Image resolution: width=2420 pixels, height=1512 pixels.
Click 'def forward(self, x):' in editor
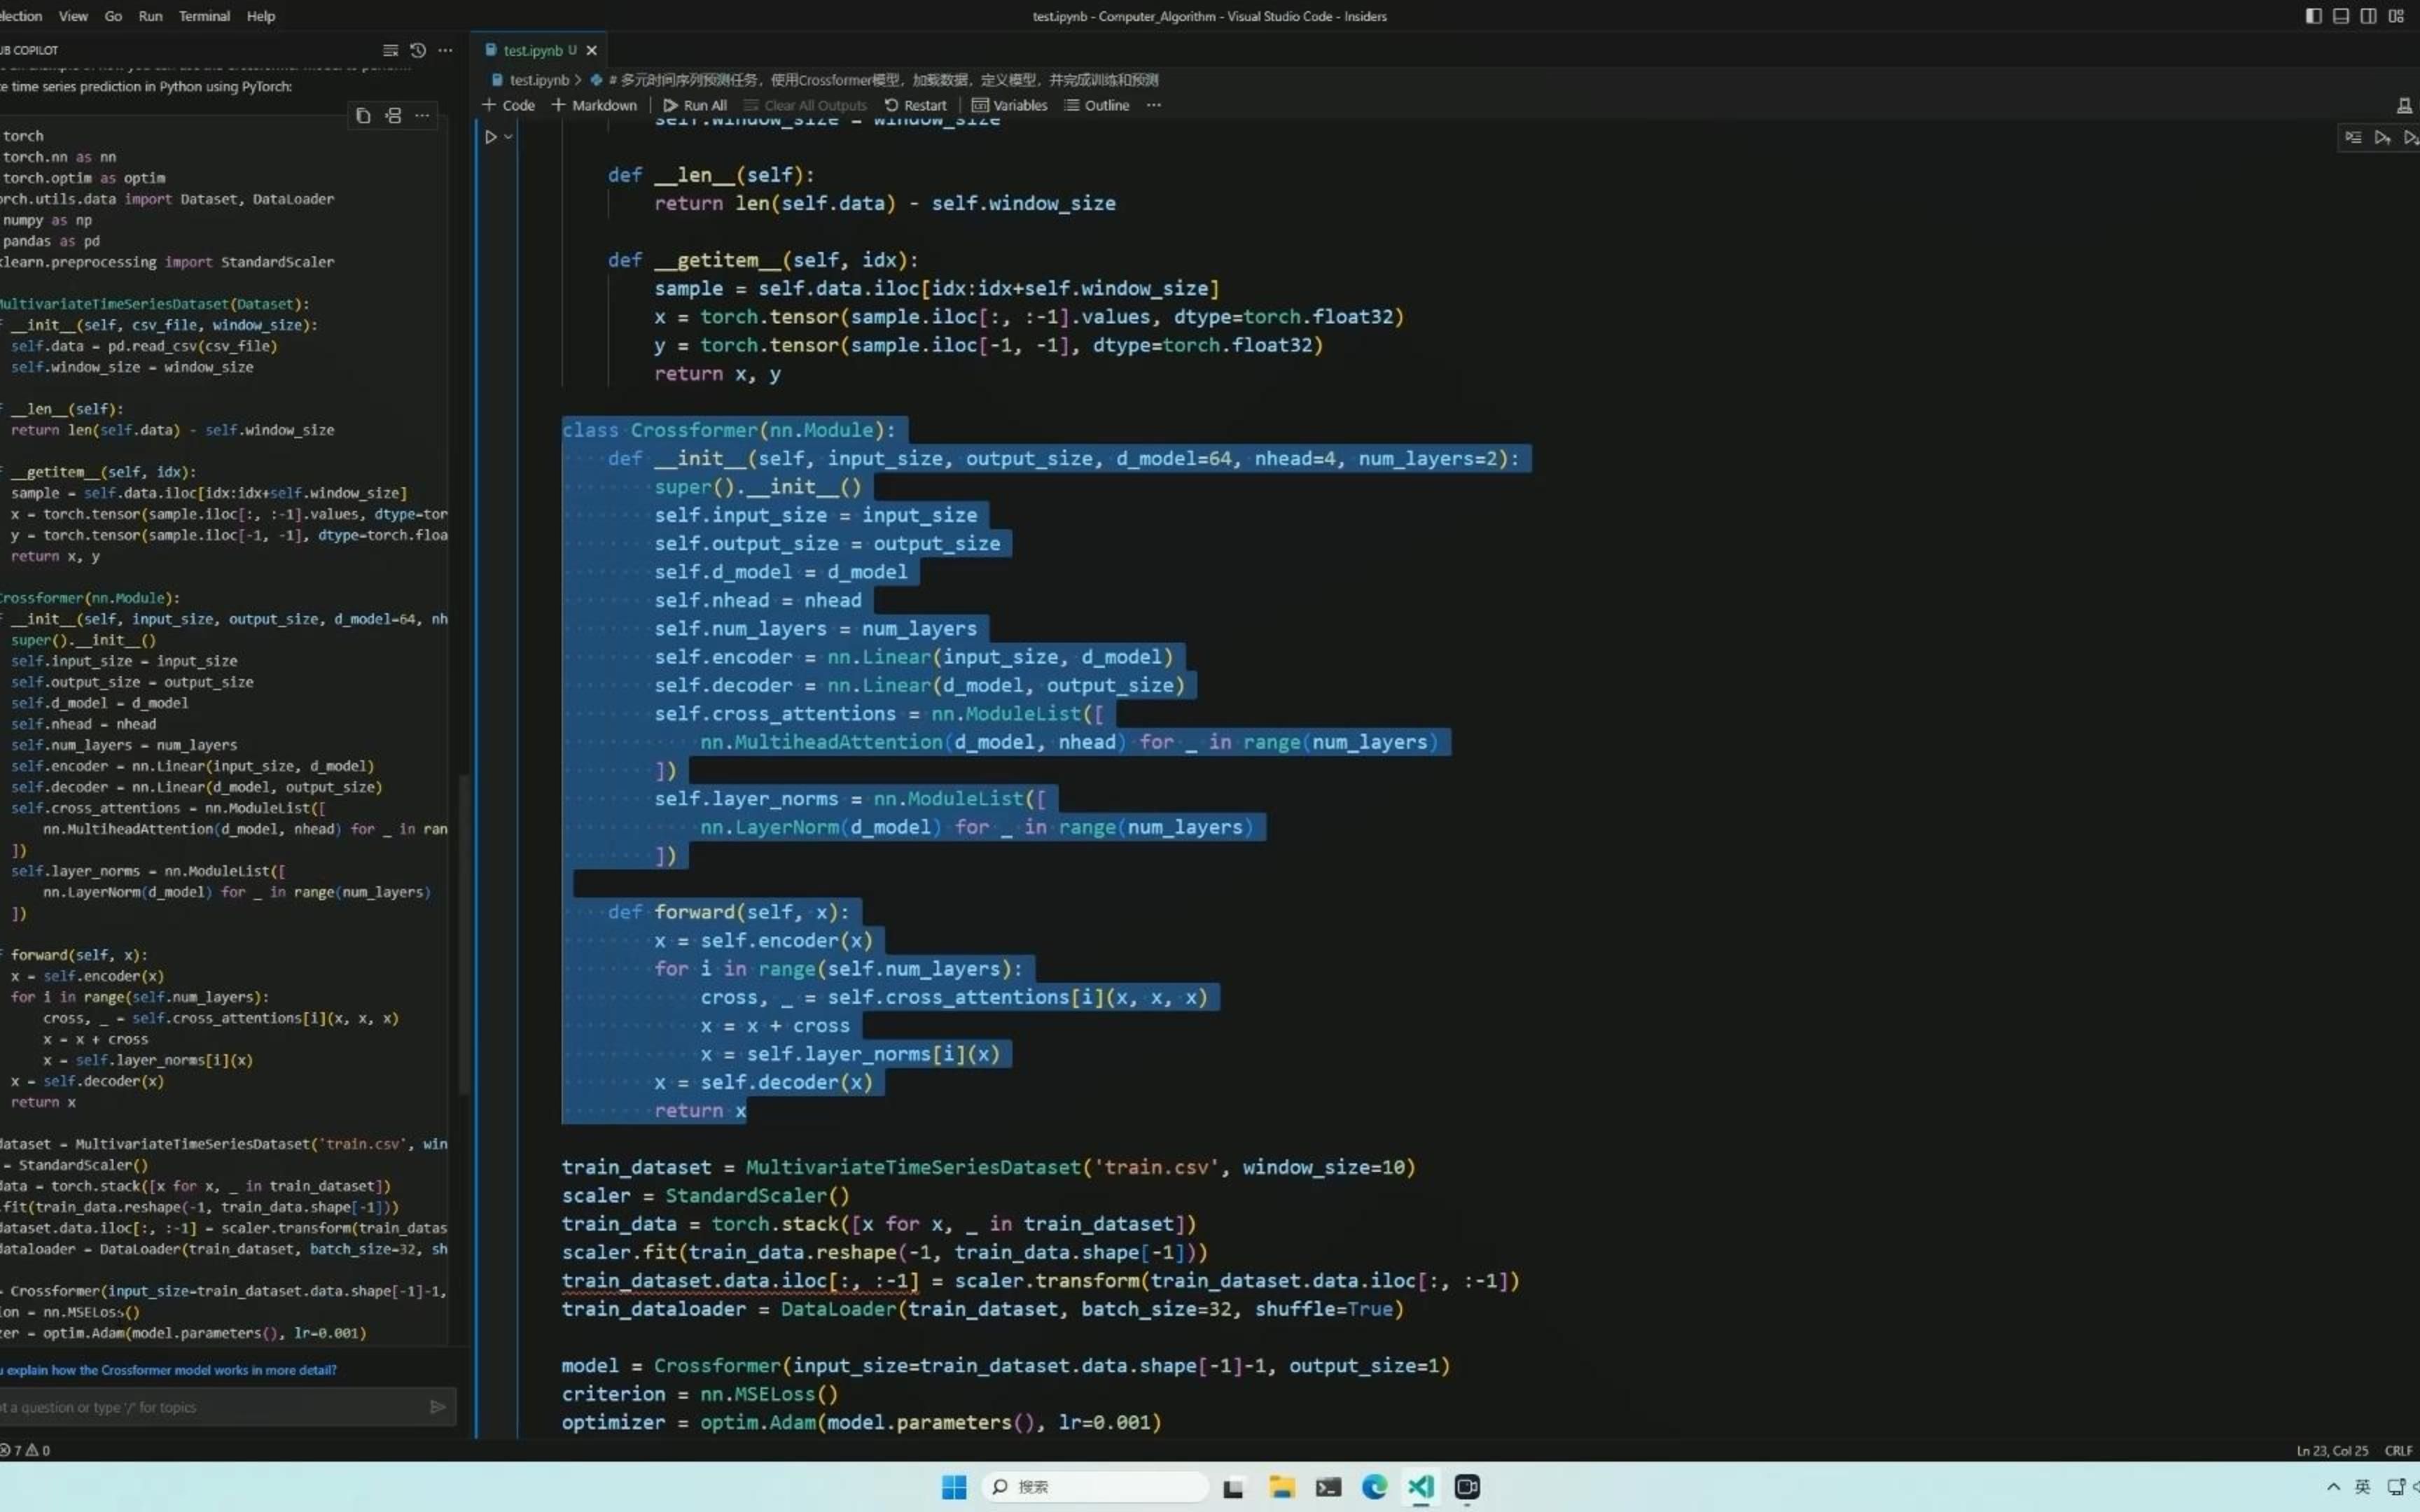coord(728,912)
